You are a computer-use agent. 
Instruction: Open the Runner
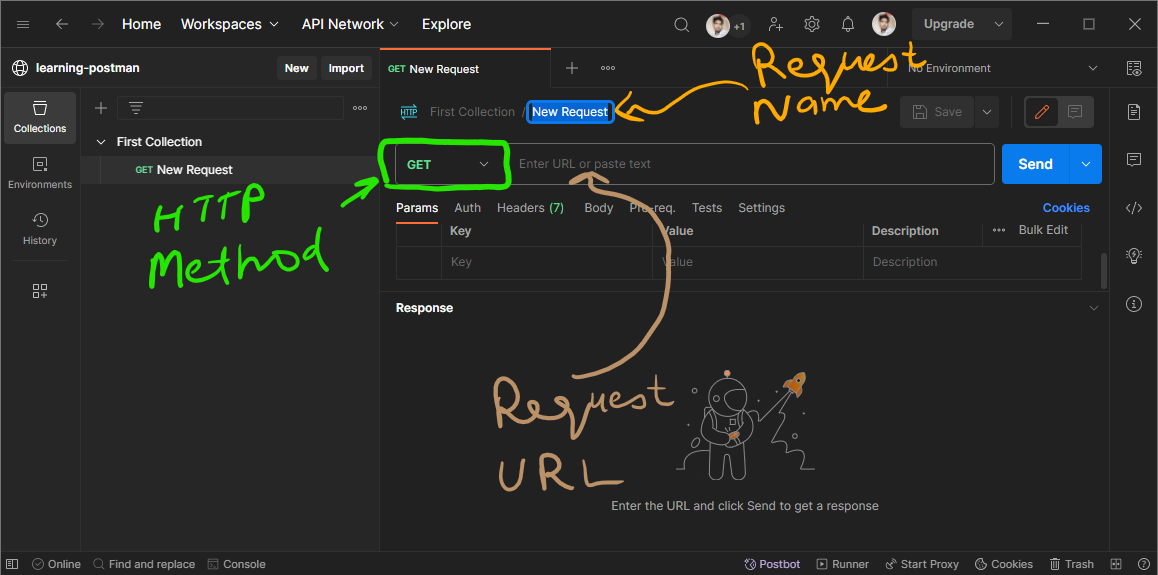(x=843, y=564)
